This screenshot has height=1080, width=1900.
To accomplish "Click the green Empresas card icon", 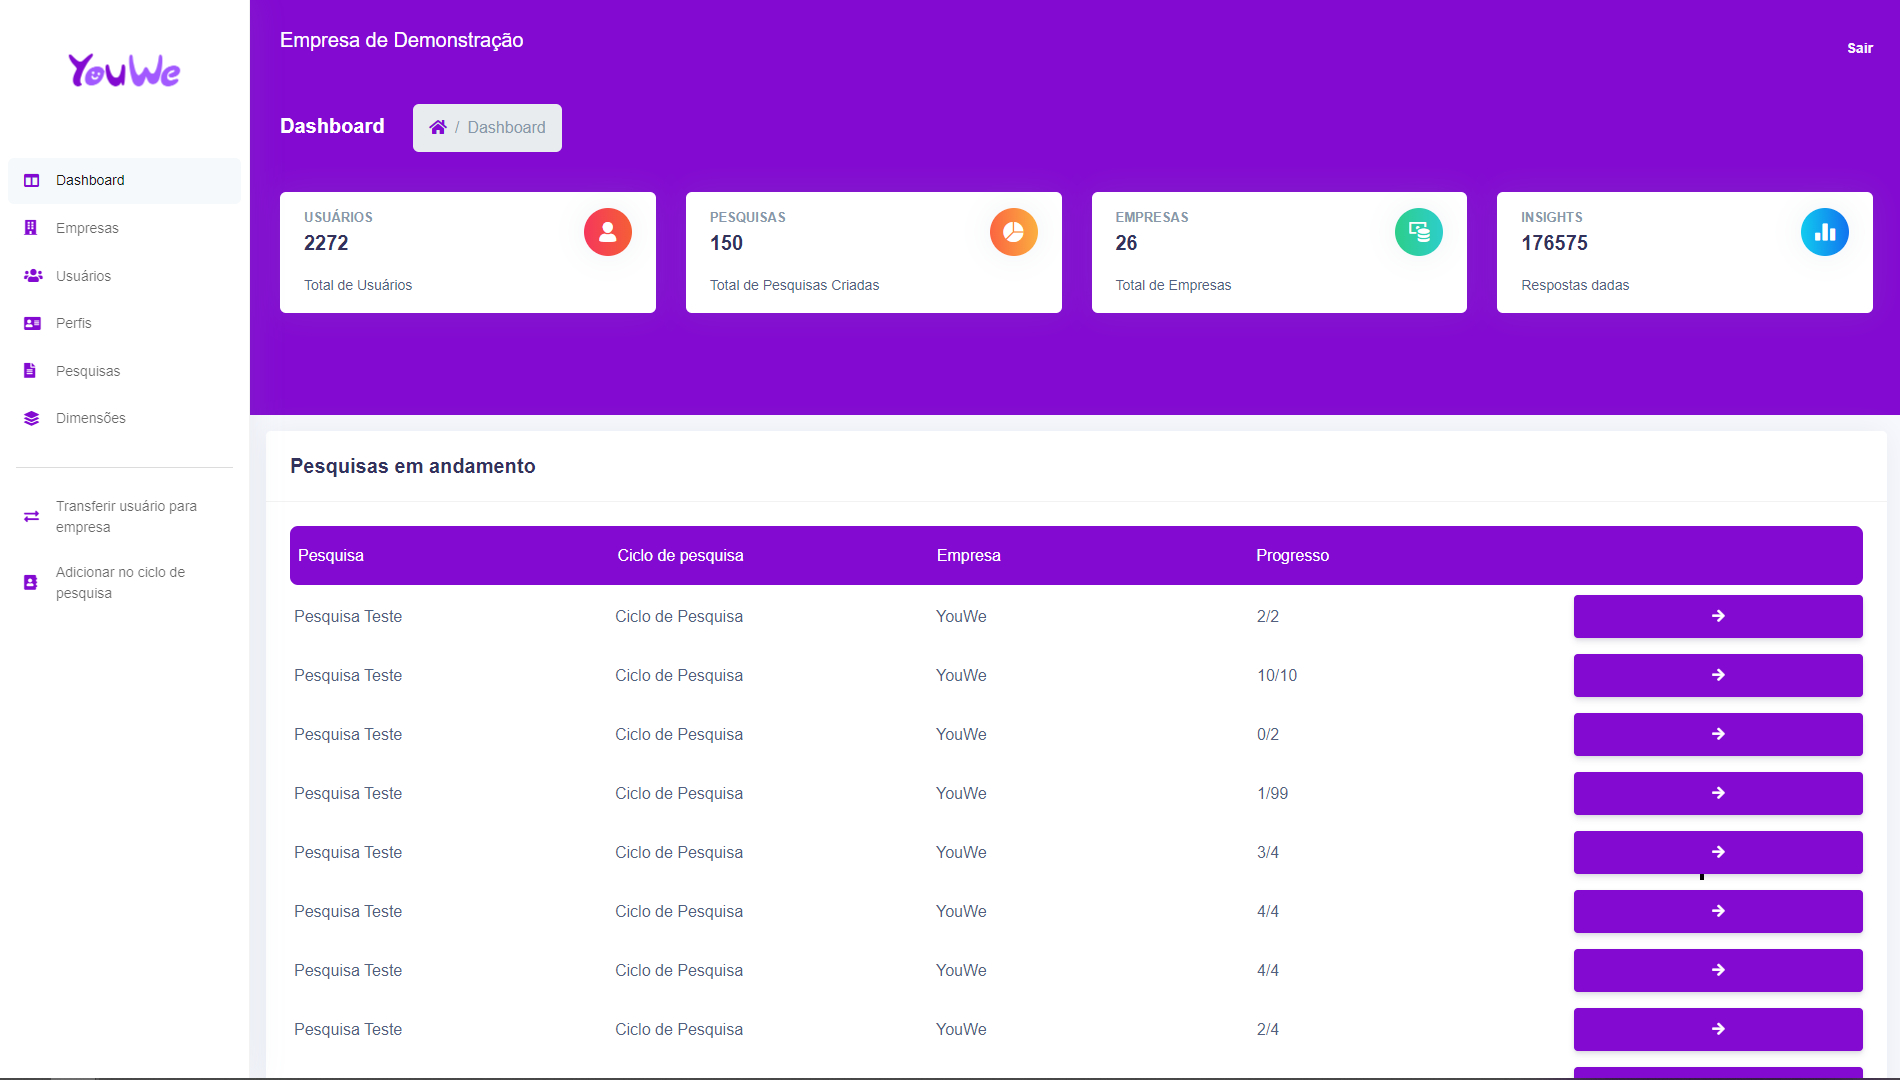I will point(1418,232).
